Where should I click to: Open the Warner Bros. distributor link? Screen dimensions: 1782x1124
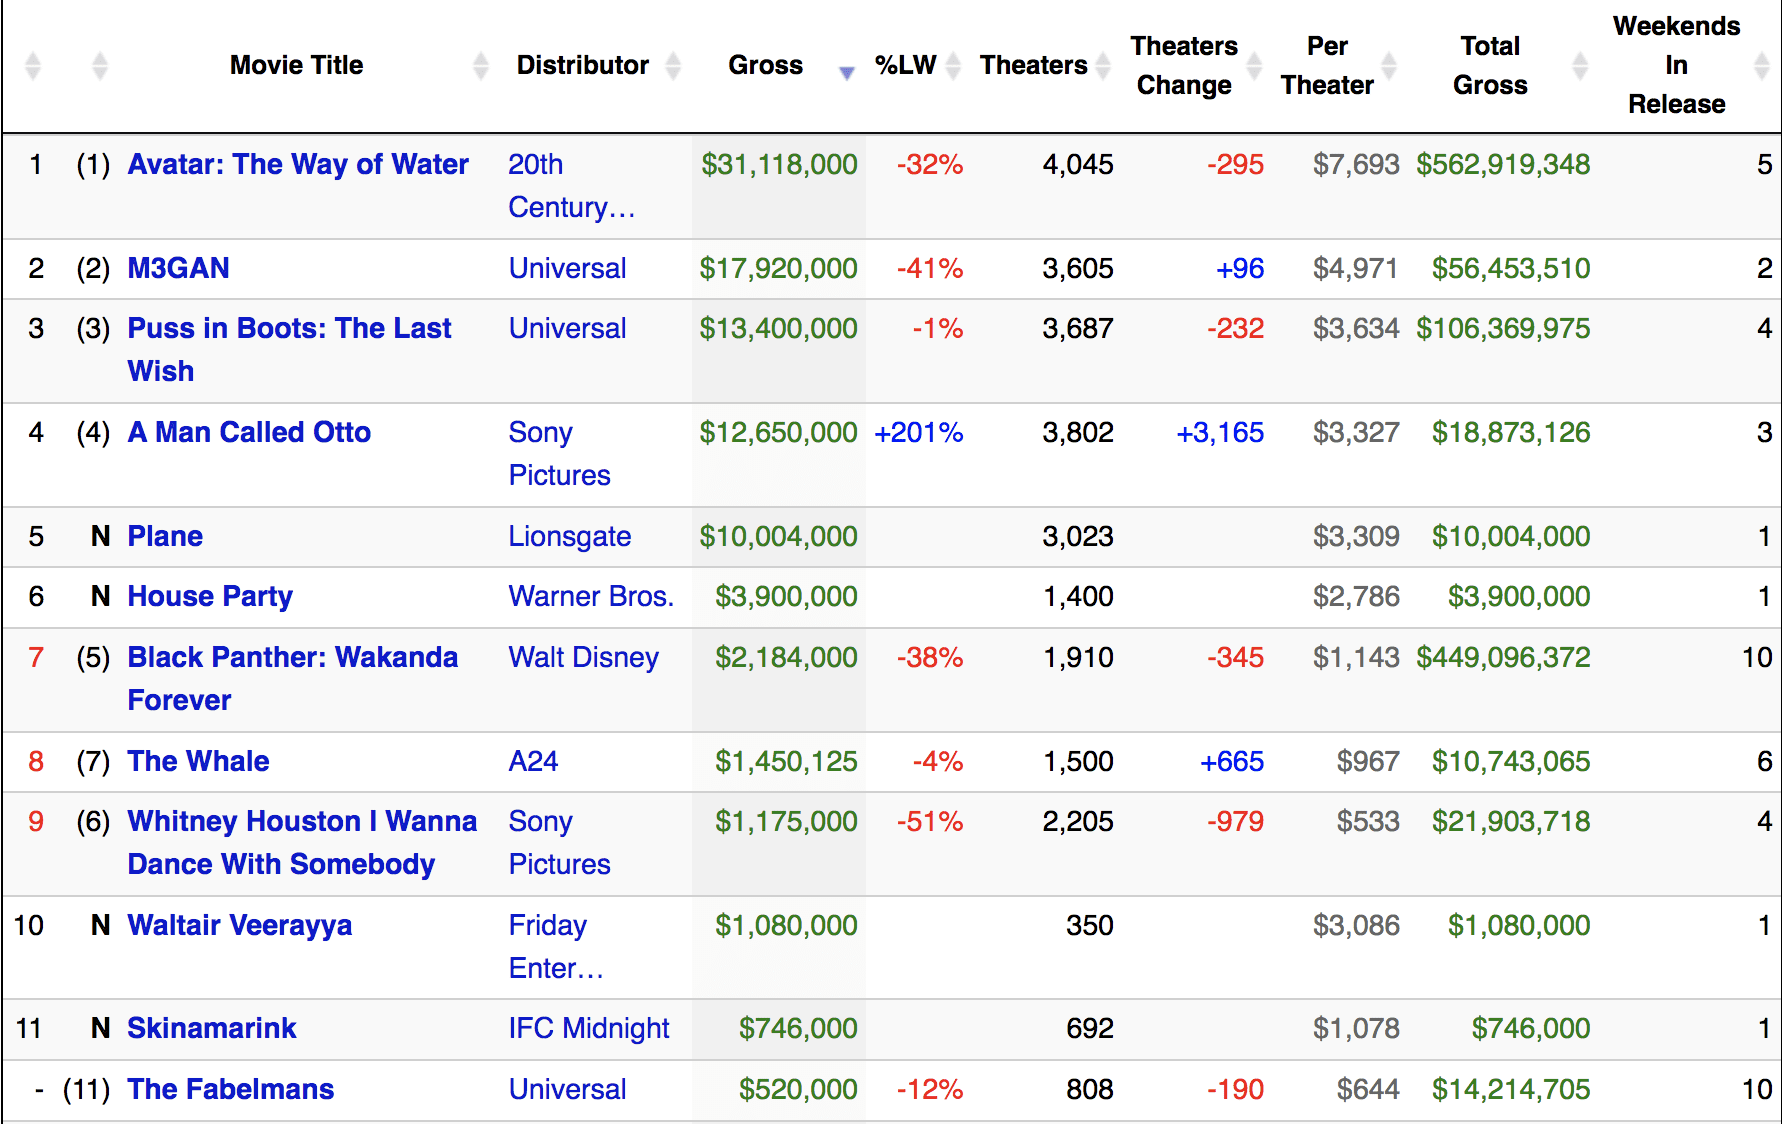click(x=591, y=596)
